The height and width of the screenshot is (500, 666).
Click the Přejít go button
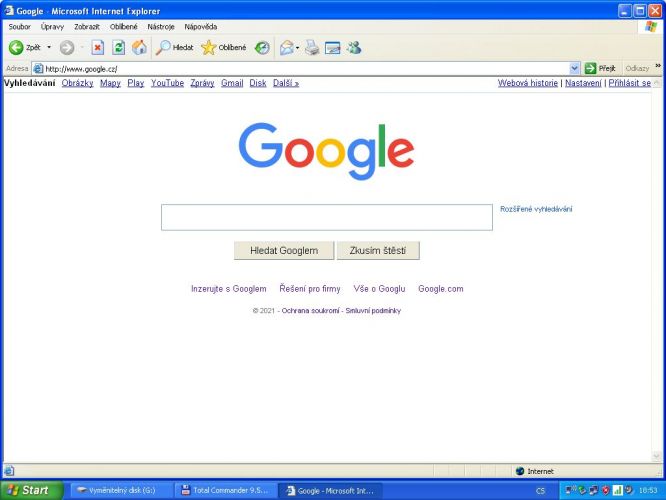point(600,68)
